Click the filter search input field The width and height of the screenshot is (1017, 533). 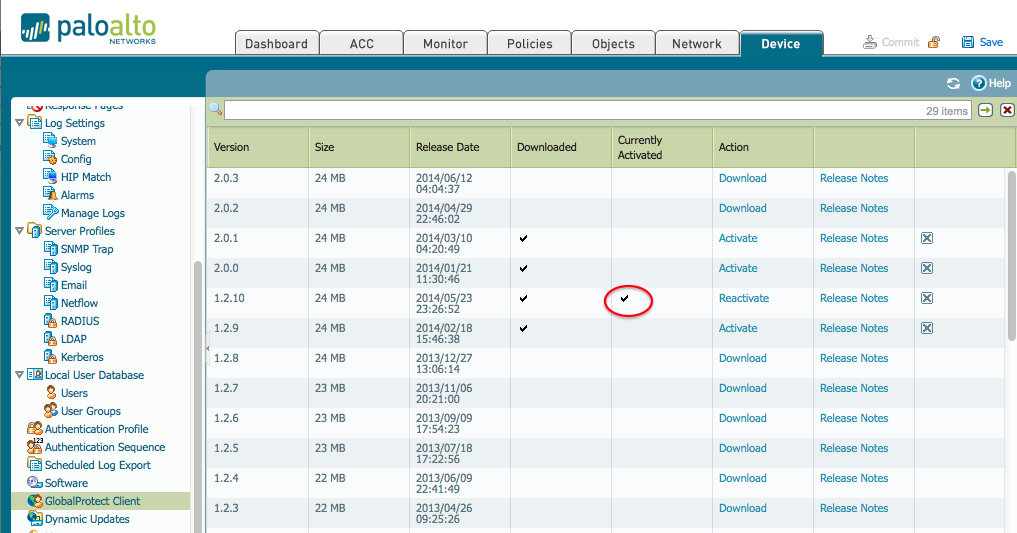pos(598,110)
